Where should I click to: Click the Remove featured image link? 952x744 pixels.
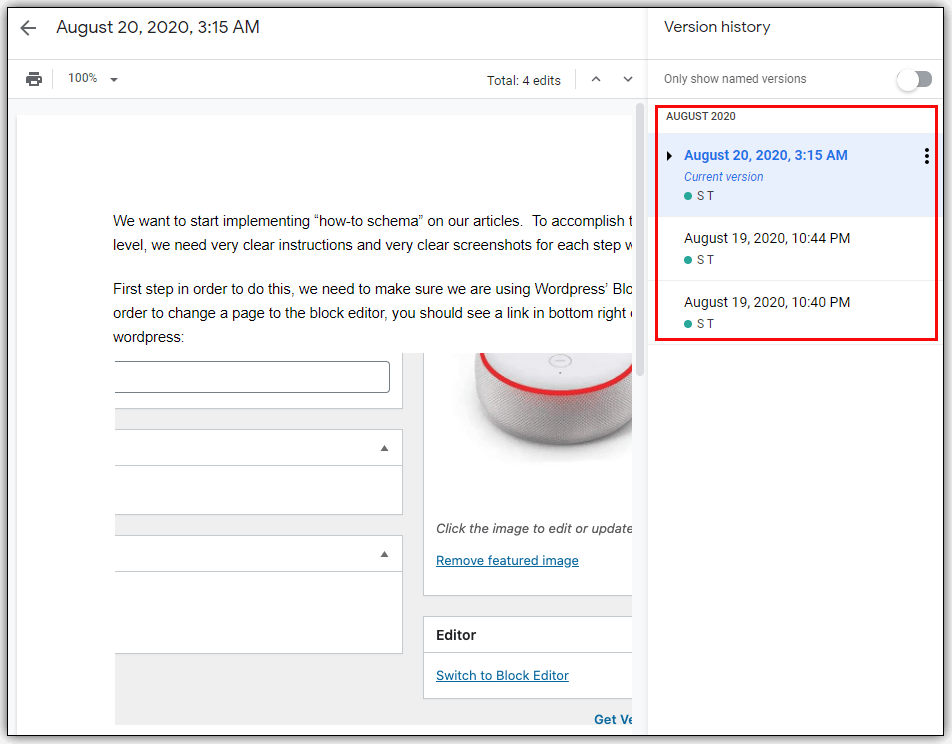(507, 561)
